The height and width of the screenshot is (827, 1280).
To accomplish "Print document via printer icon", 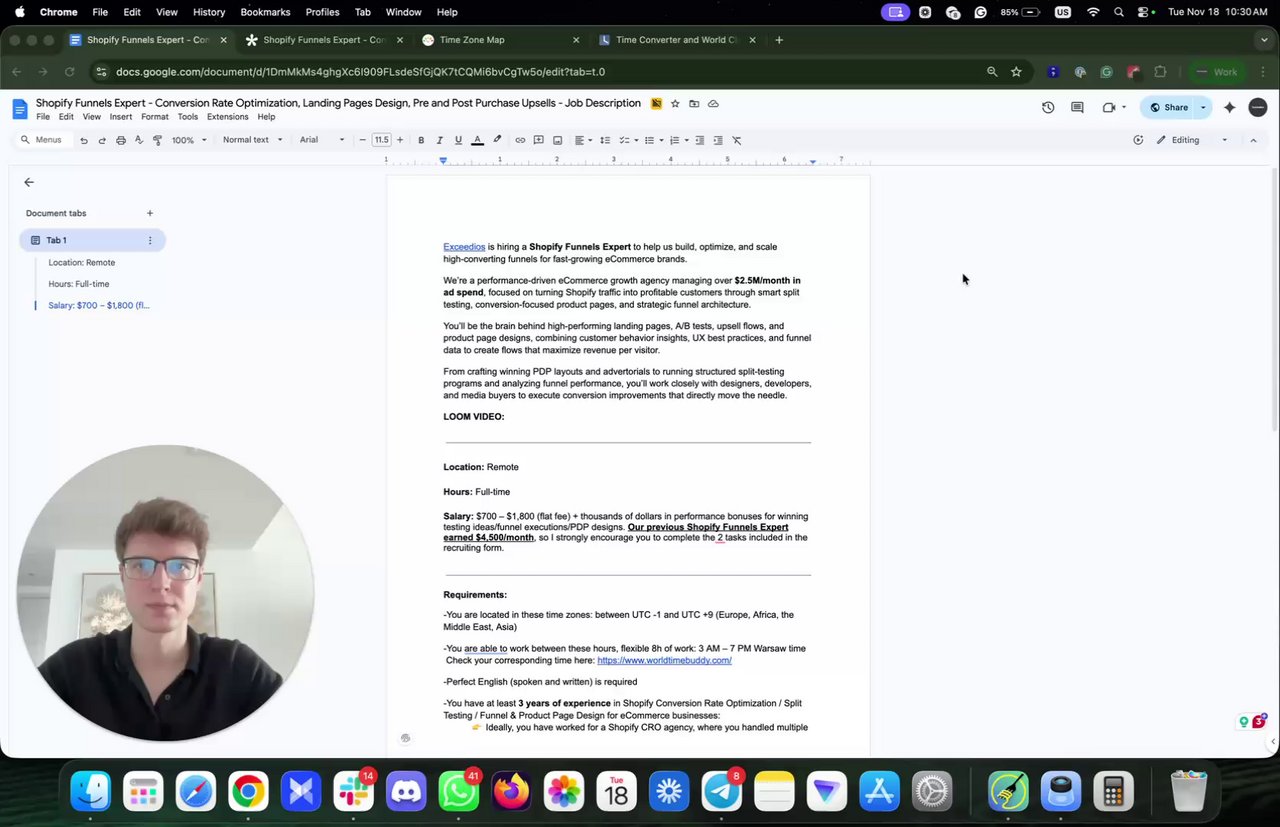I will tap(121, 140).
